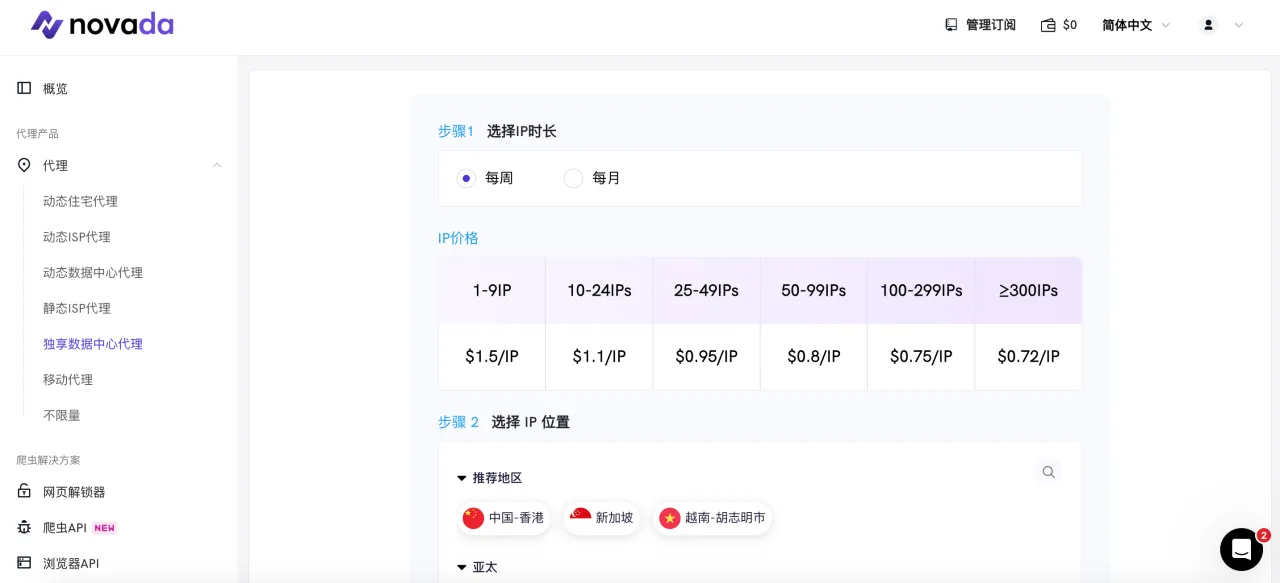Collapse the 代理 sidebar section
Screen dimensions: 1280x583
[216, 165]
